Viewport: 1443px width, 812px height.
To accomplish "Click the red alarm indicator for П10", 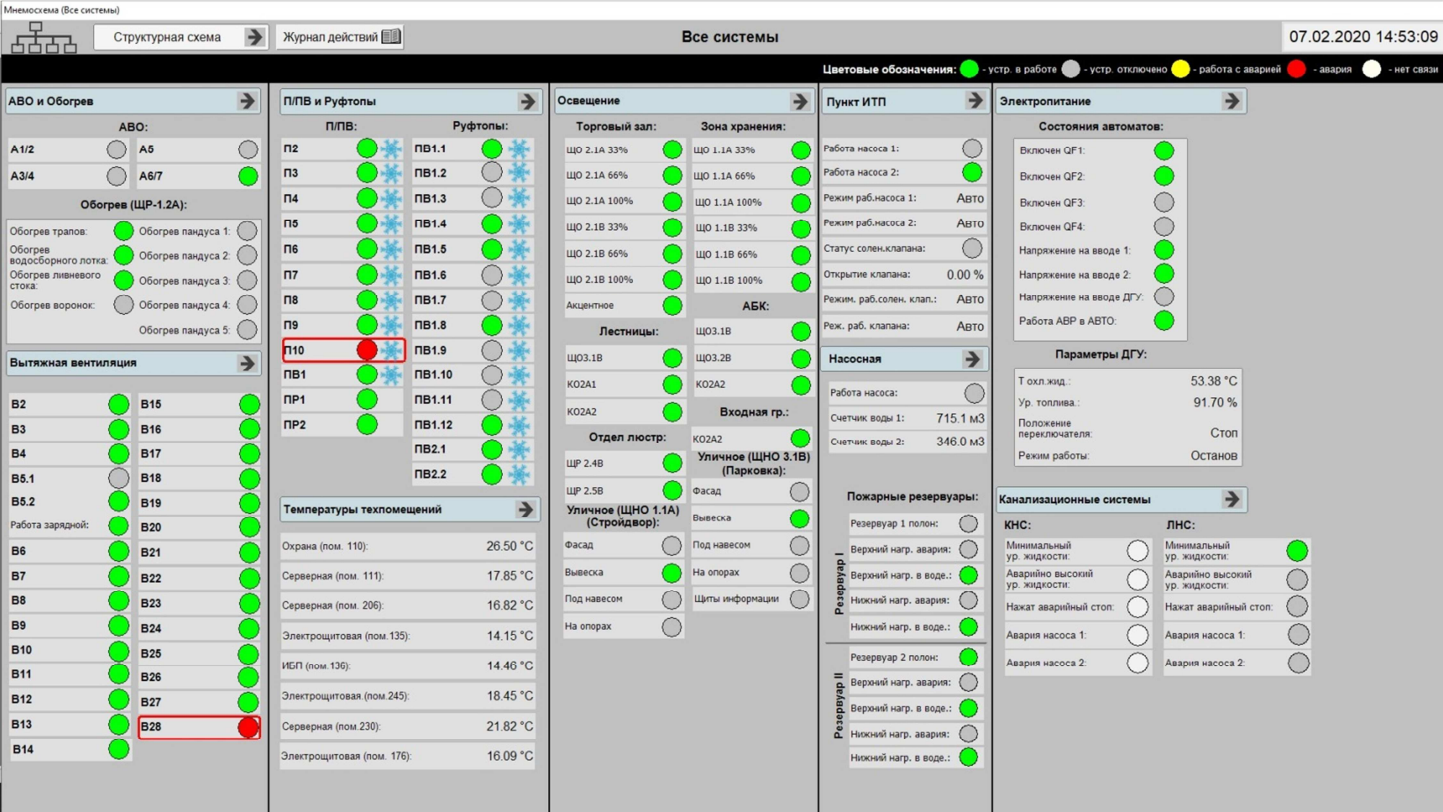I will [x=367, y=350].
